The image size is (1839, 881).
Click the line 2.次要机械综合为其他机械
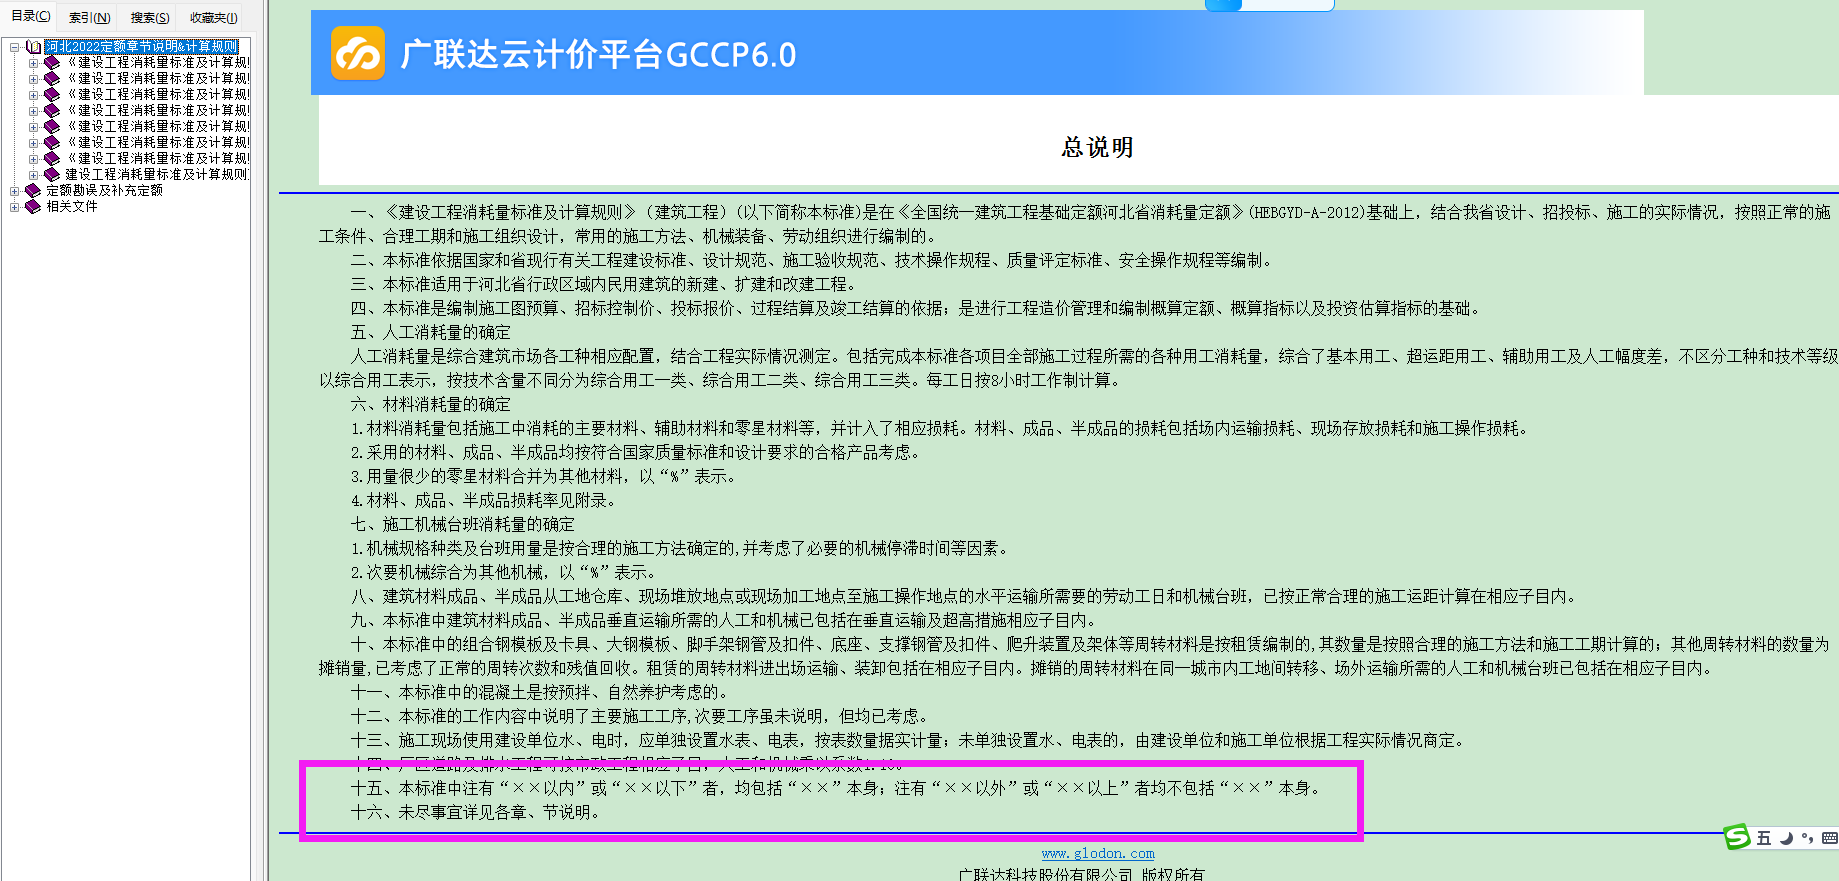pyautogui.click(x=505, y=572)
